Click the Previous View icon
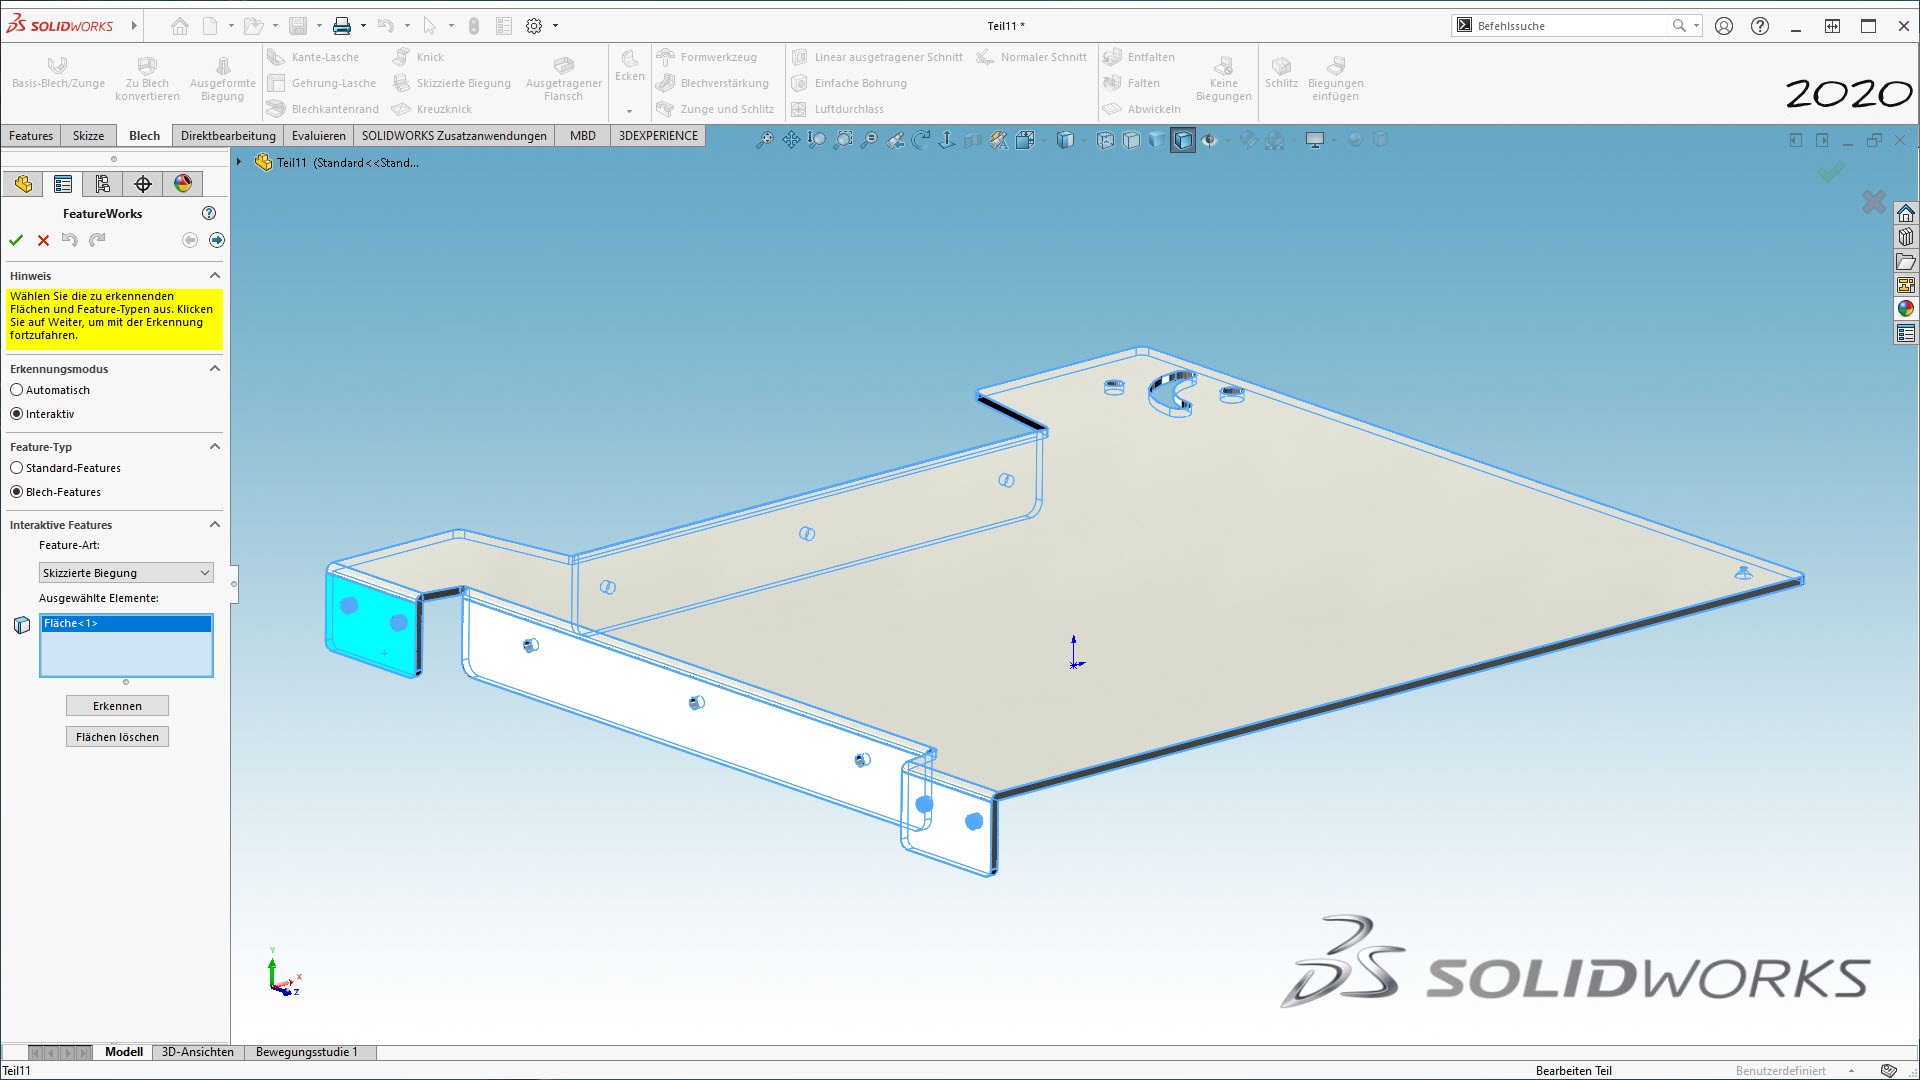Image resolution: width=1920 pixels, height=1080 pixels. click(895, 140)
